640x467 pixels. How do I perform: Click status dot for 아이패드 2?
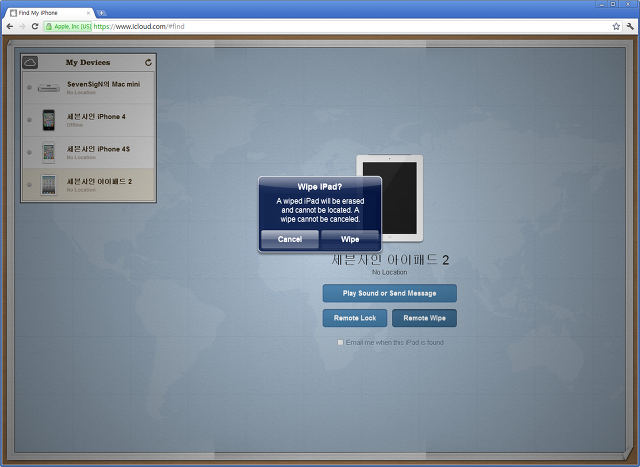(29, 185)
